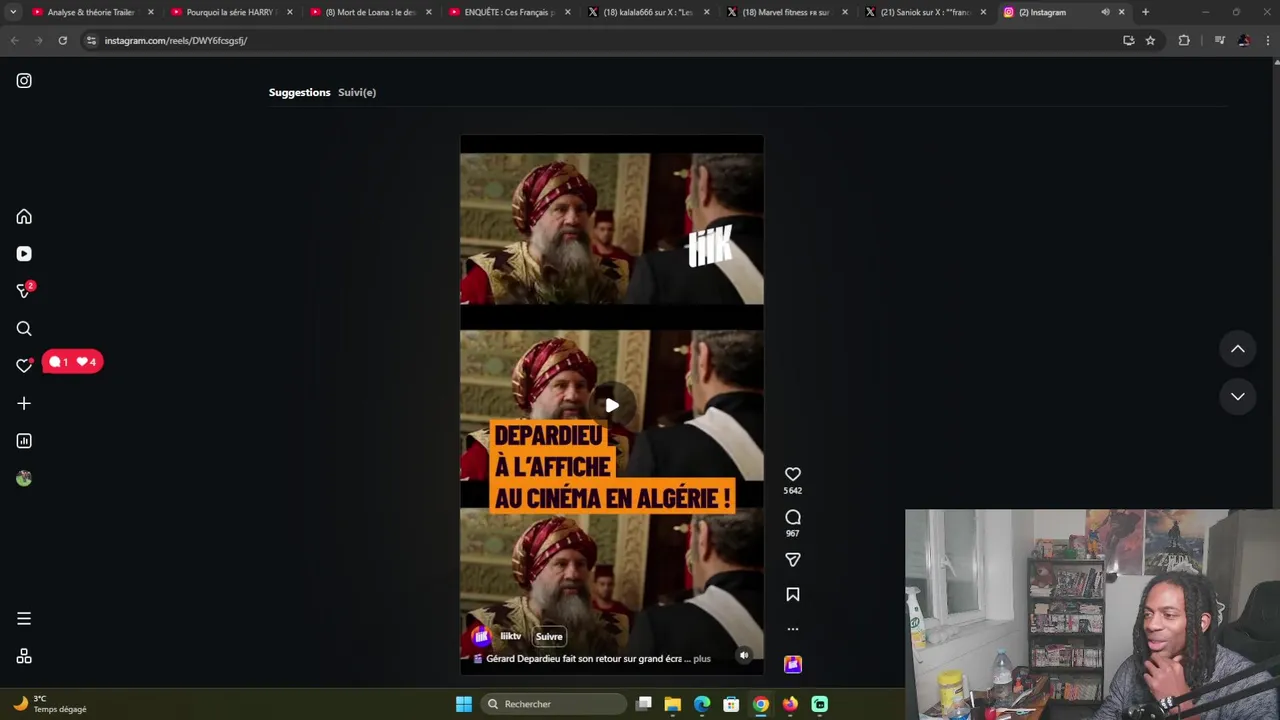
Task: Open Messages with 2 unread badge
Action: click(x=25, y=291)
